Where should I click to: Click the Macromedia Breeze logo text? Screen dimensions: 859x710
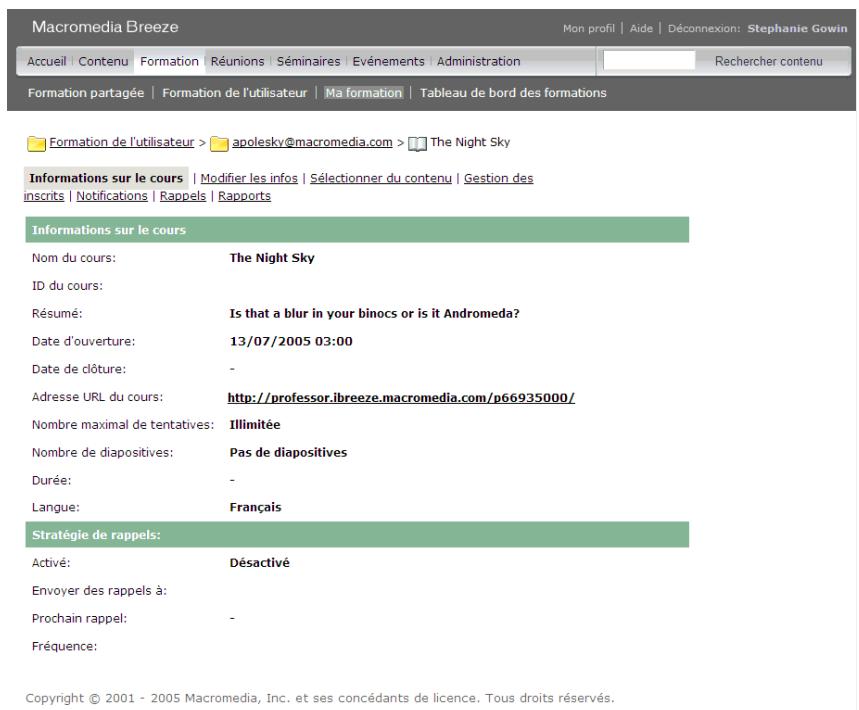click(105, 27)
